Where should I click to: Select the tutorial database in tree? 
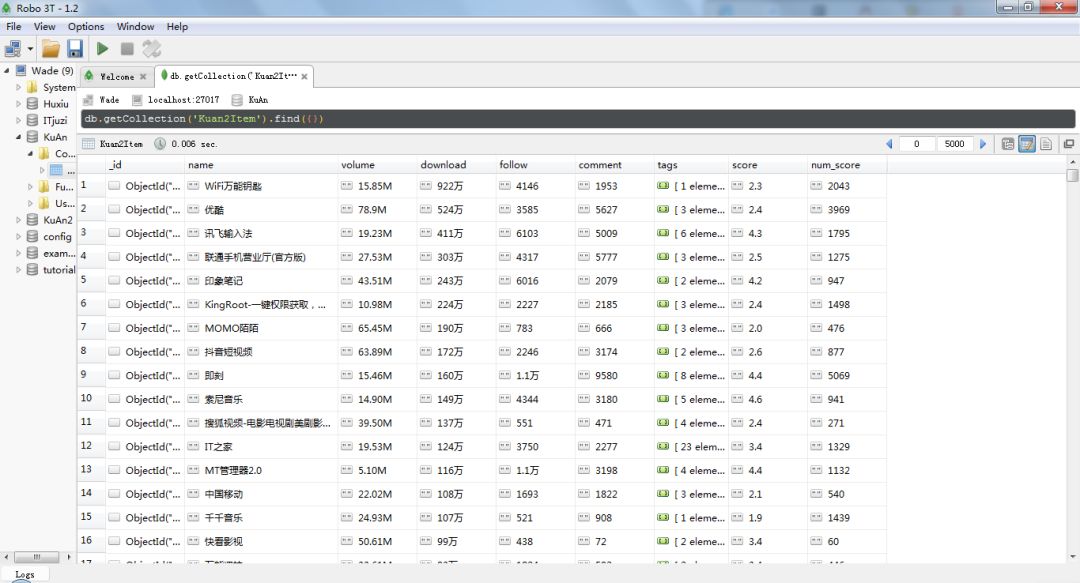(x=58, y=269)
